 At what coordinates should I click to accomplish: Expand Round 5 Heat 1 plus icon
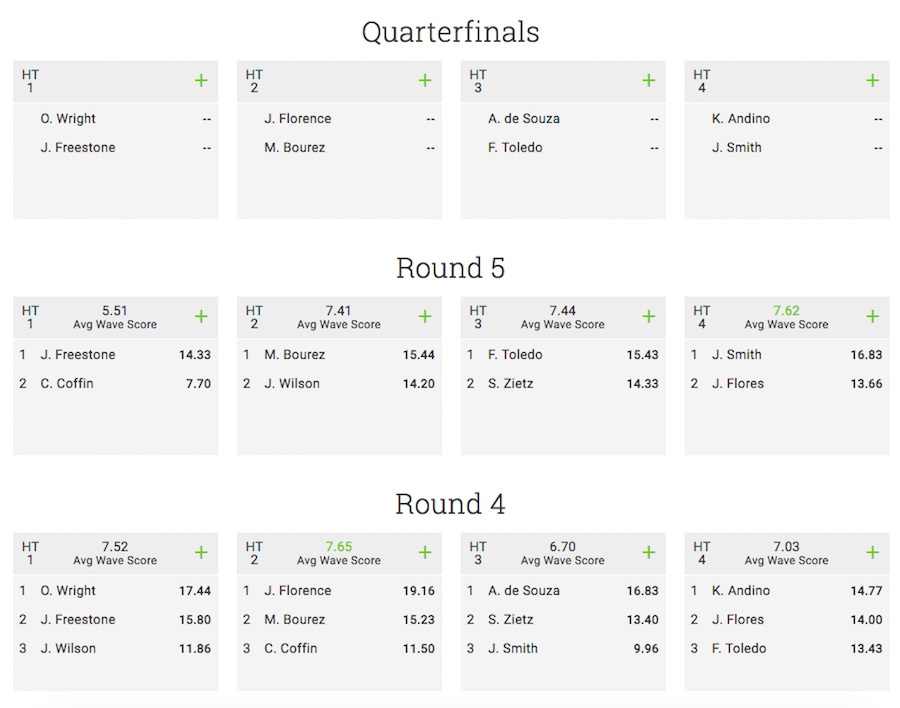point(201,316)
